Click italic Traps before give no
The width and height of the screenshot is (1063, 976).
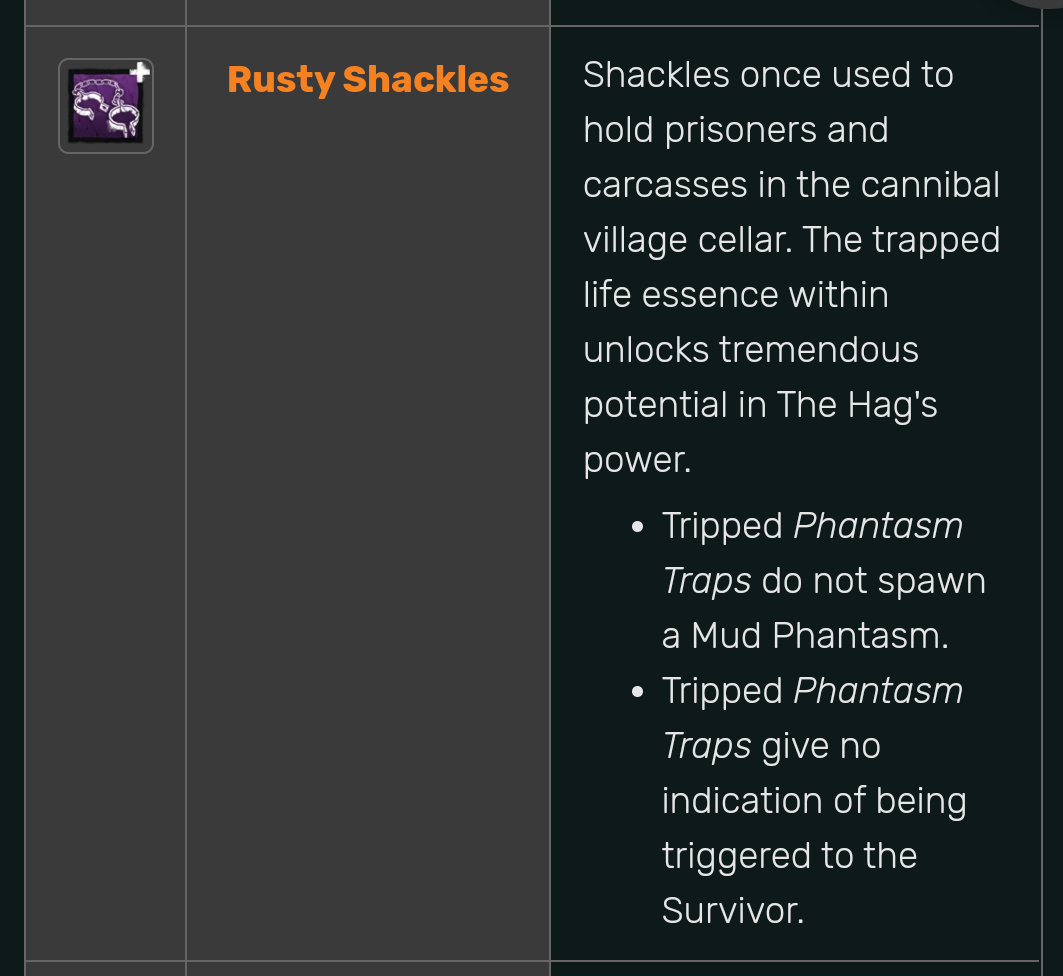click(706, 746)
